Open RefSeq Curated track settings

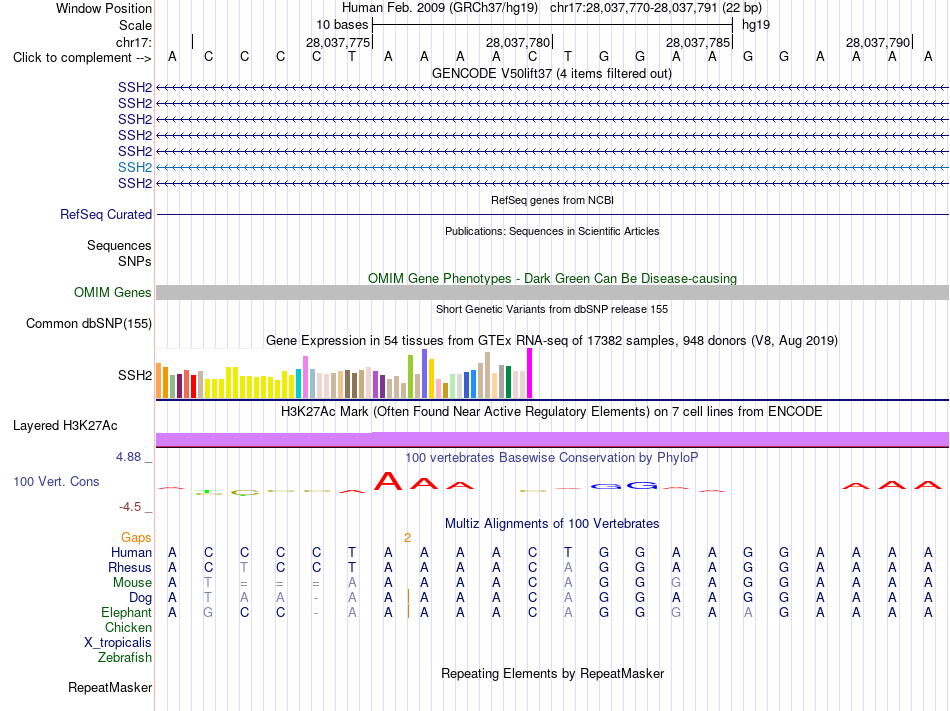(x=106, y=214)
